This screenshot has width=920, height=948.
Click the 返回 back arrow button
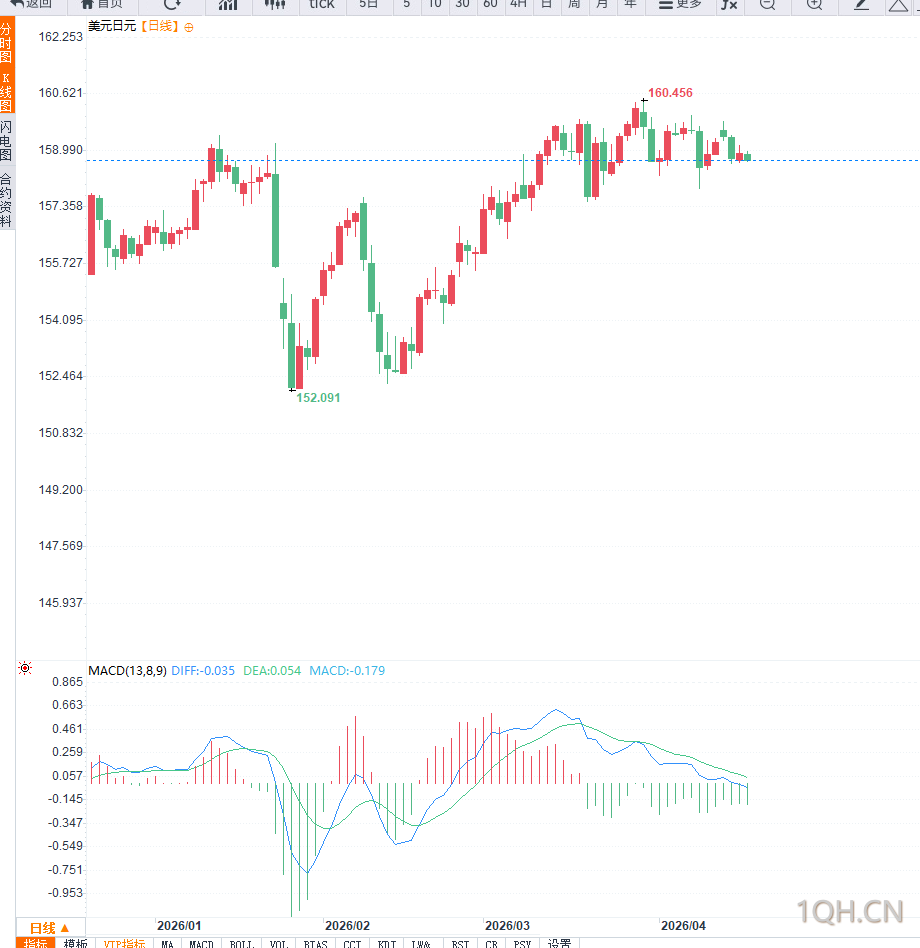click(x=31, y=4)
